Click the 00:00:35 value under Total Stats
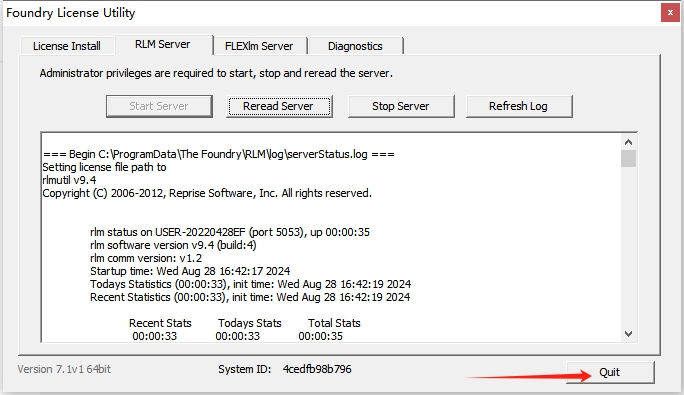Image resolution: width=684 pixels, height=395 pixels. [x=321, y=336]
